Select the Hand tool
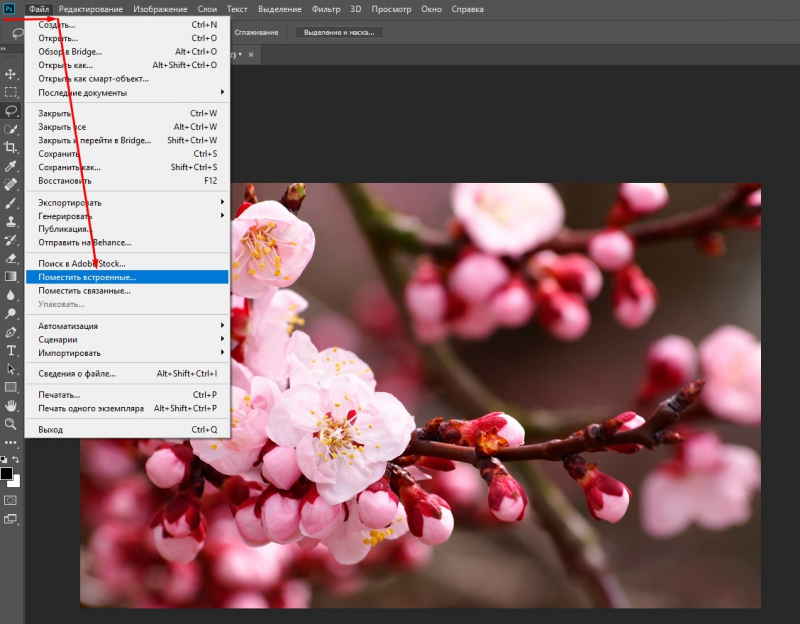 click(x=10, y=406)
